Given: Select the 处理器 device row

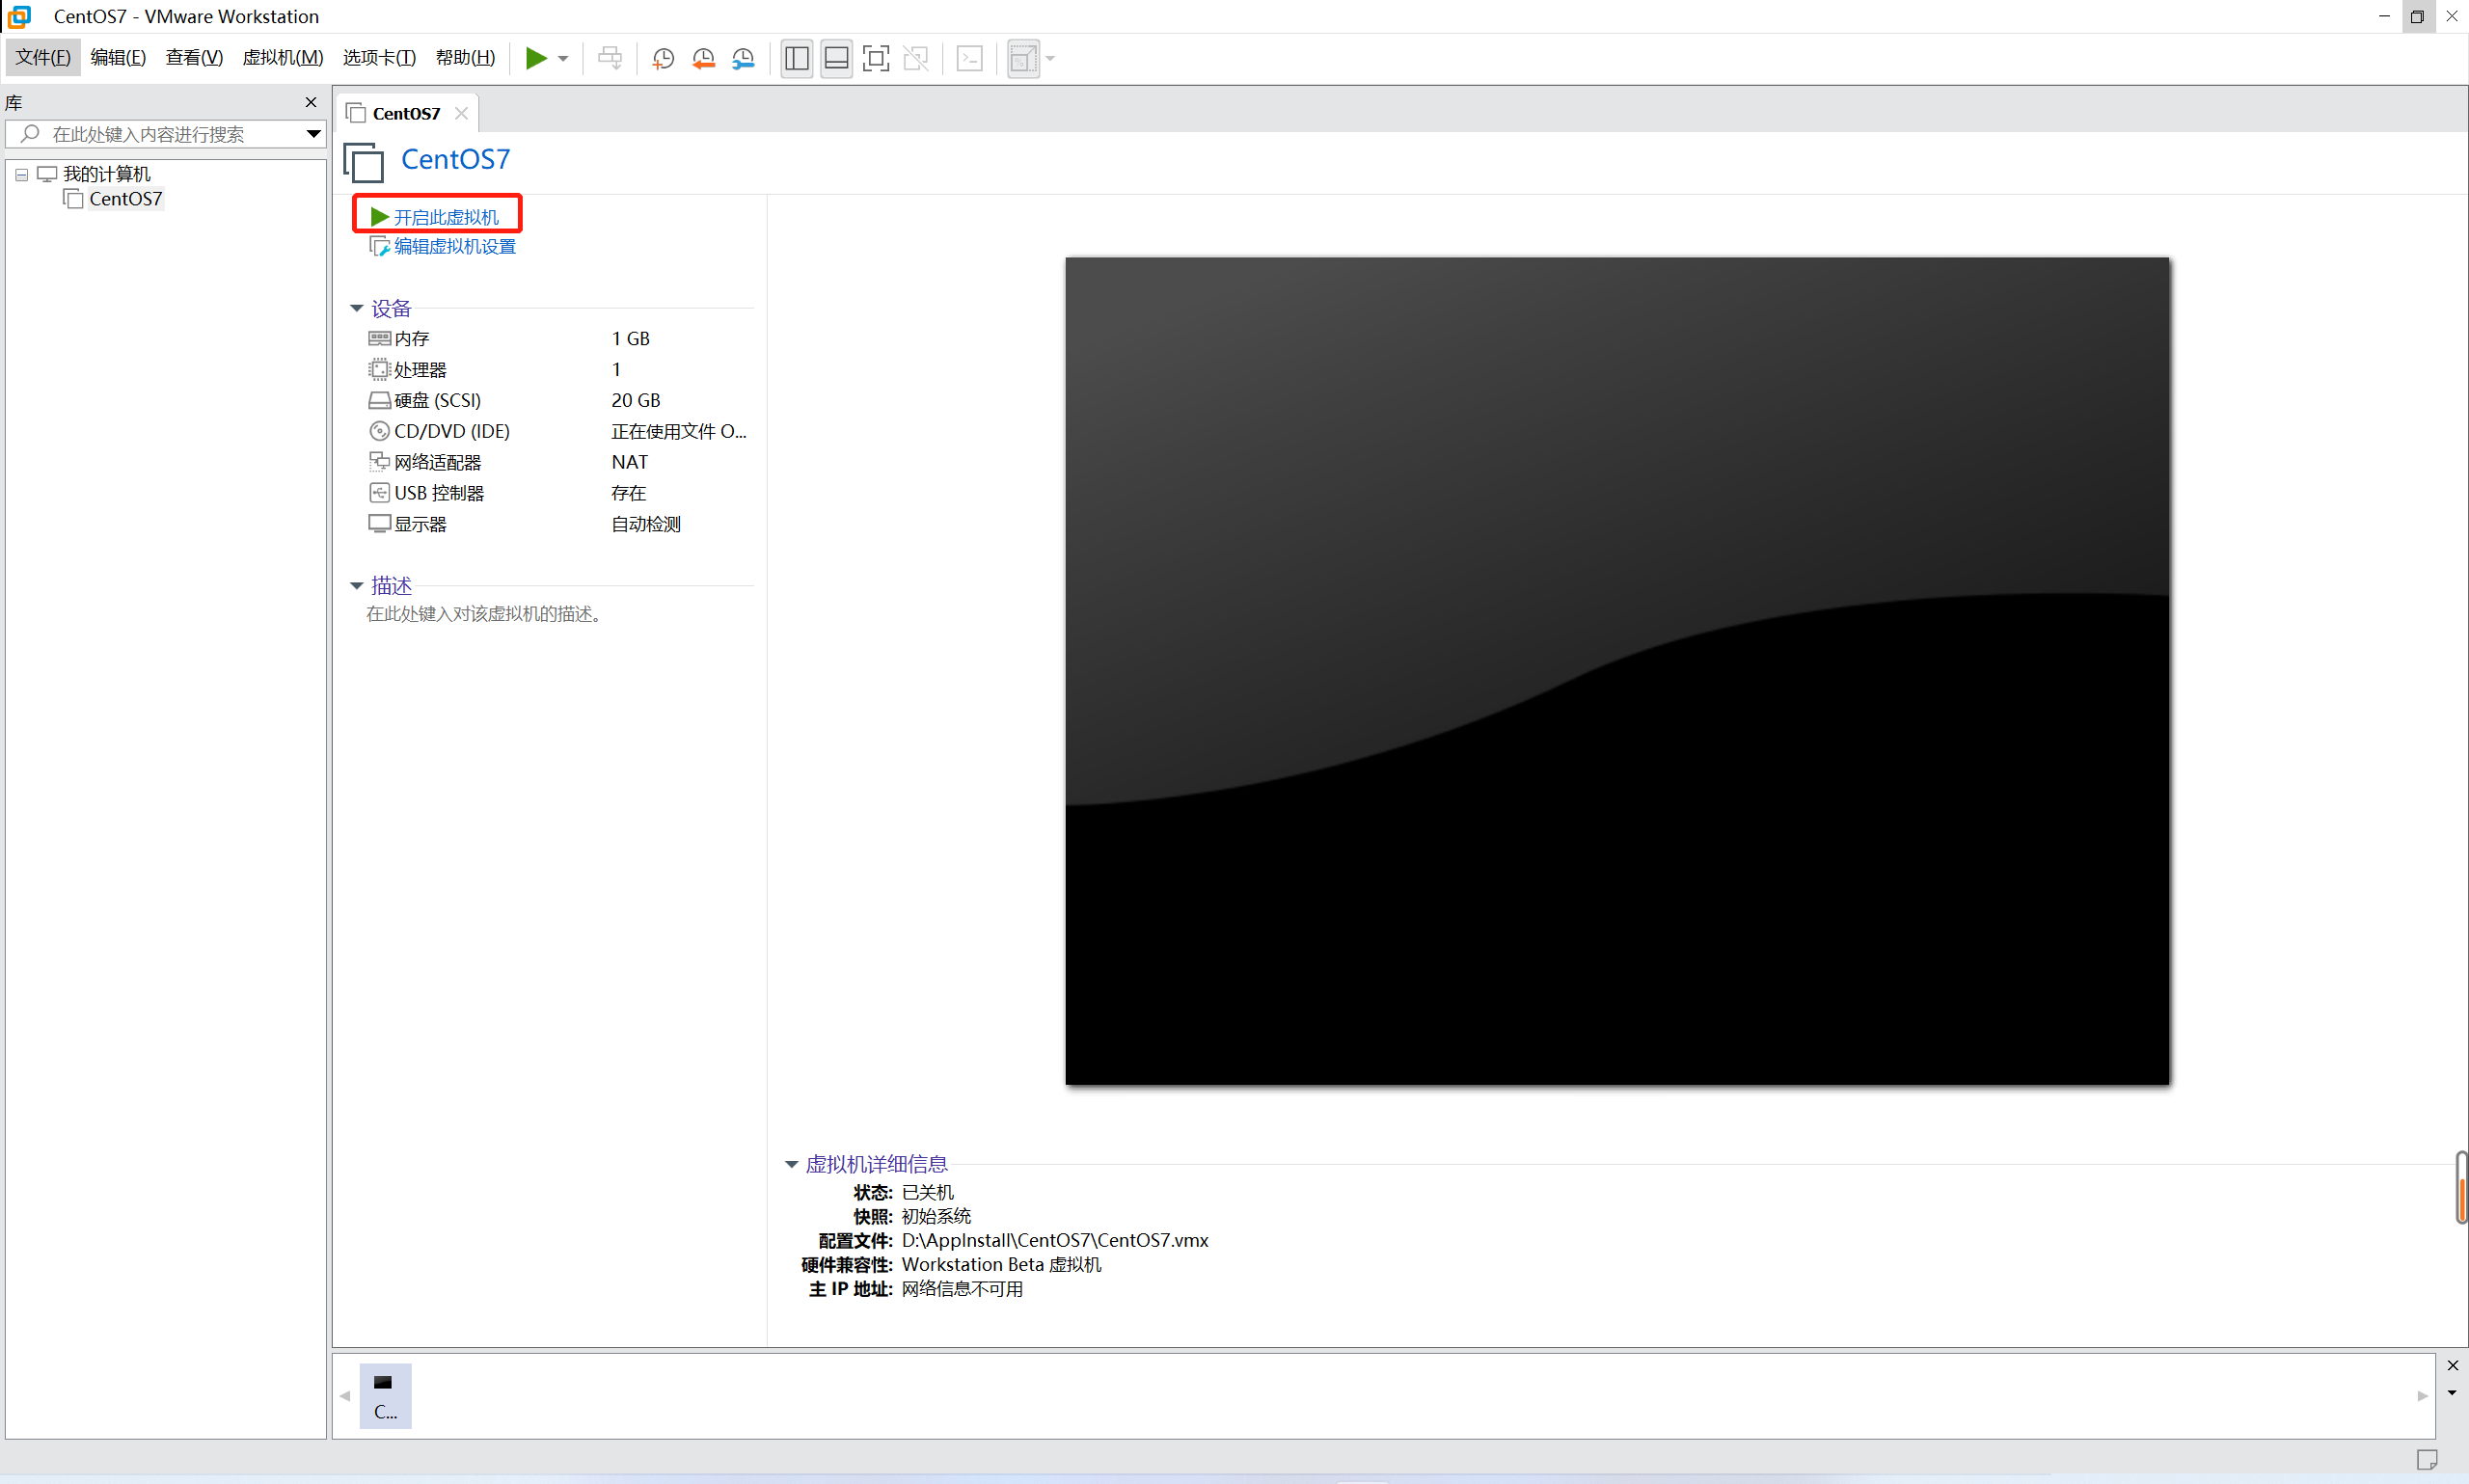Looking at the screenshot, I should (557, 369).
